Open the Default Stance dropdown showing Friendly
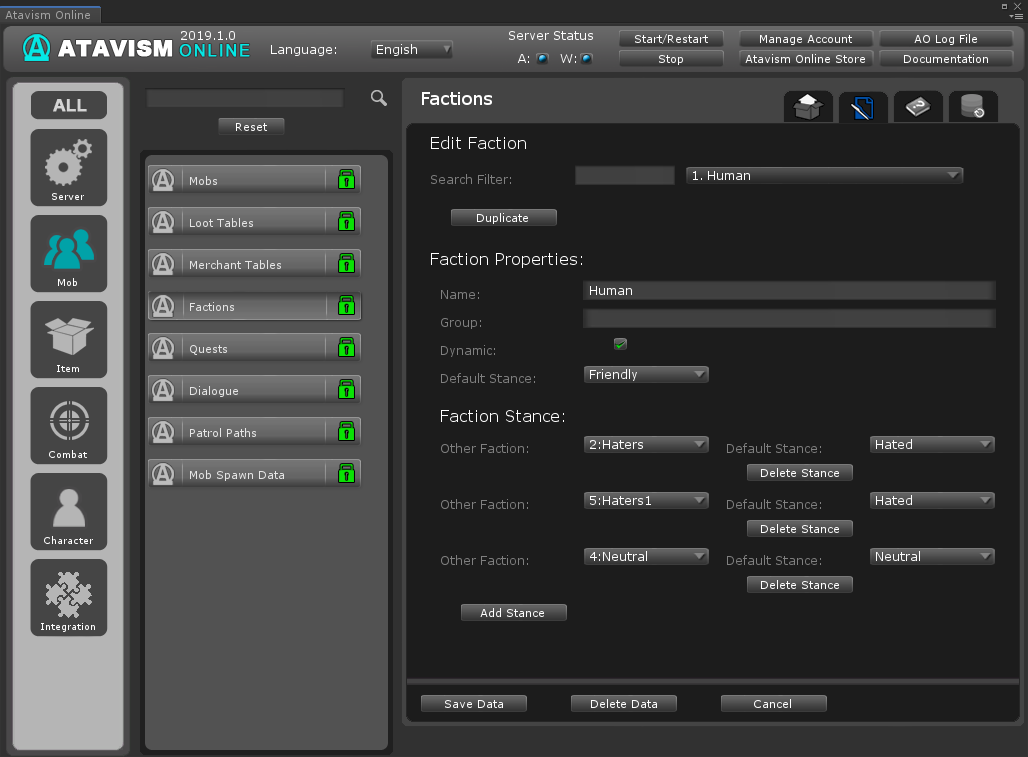Screen dimensions: 1028x757 point(646,374)
